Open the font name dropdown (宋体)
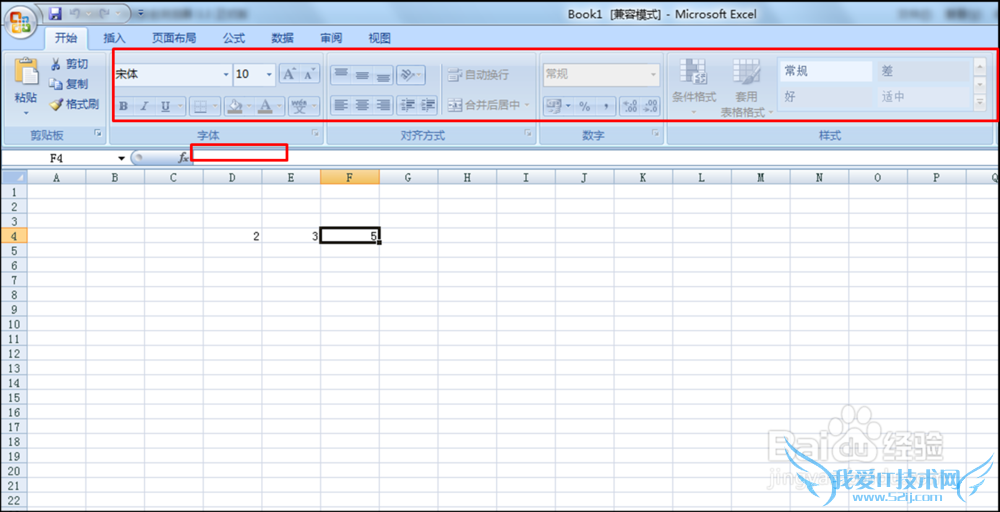Viewport: 1000px width, 512px height. pos(225,75)
